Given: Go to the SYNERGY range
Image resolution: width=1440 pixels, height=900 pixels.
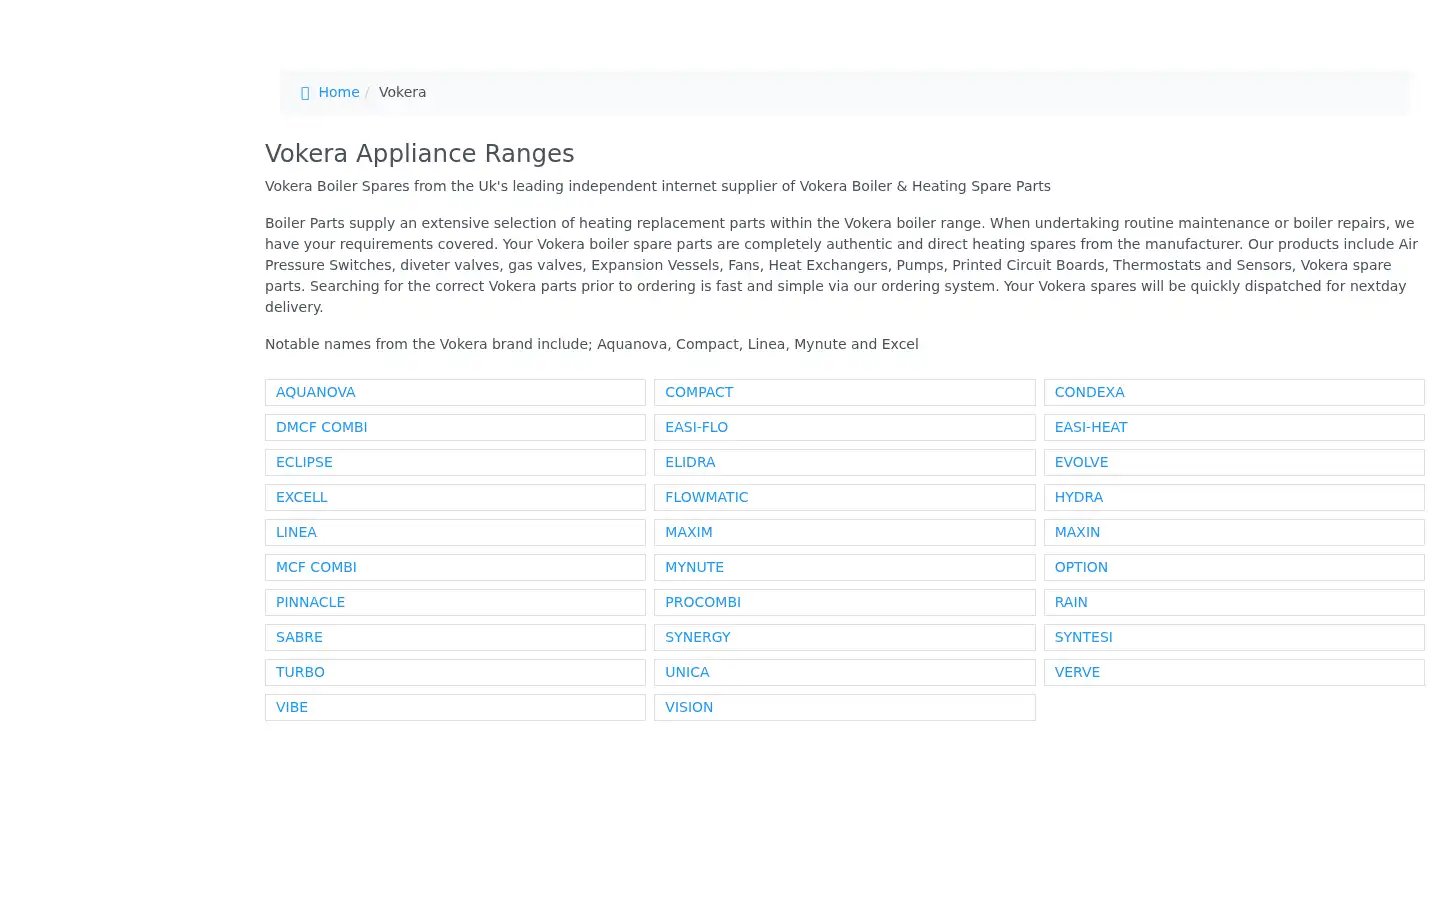Looking at the screenshot, I should click(844, 637).
